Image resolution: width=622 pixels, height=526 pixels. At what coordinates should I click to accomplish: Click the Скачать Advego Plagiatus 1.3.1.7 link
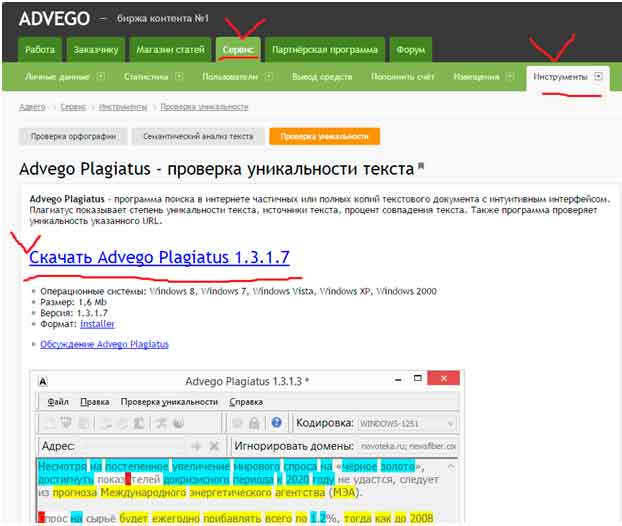point(159,257)
